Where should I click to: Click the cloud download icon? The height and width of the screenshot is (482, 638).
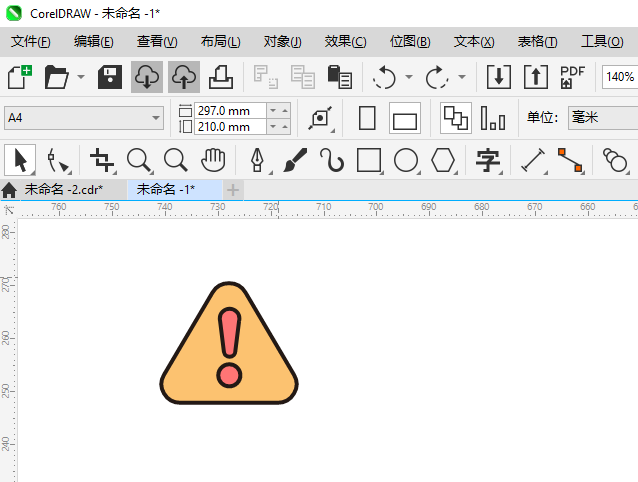tap(147, 77)
